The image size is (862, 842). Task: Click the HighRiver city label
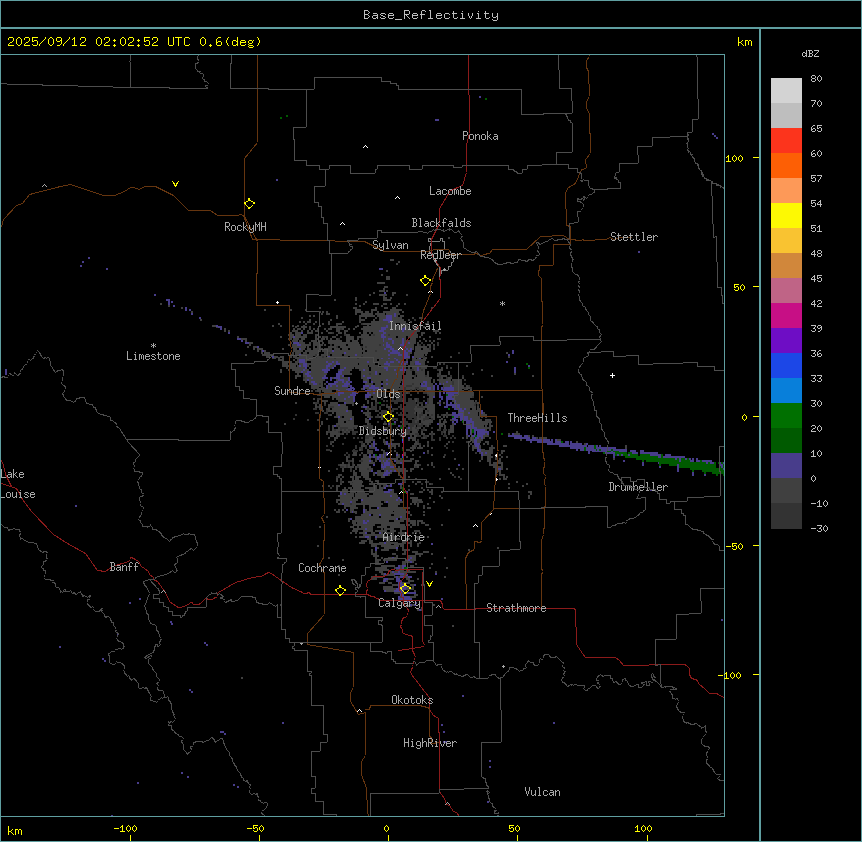[x=430, y=743]
